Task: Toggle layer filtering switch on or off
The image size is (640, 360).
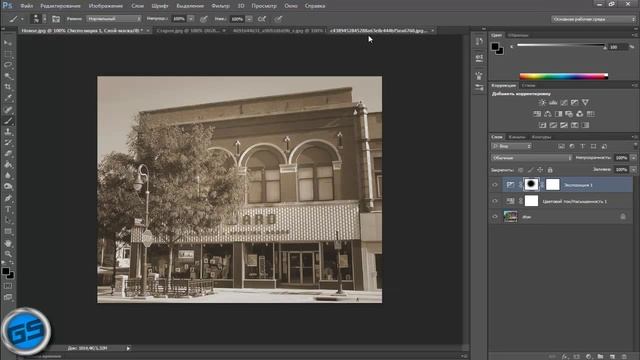Action: click(x=635, y=146)
